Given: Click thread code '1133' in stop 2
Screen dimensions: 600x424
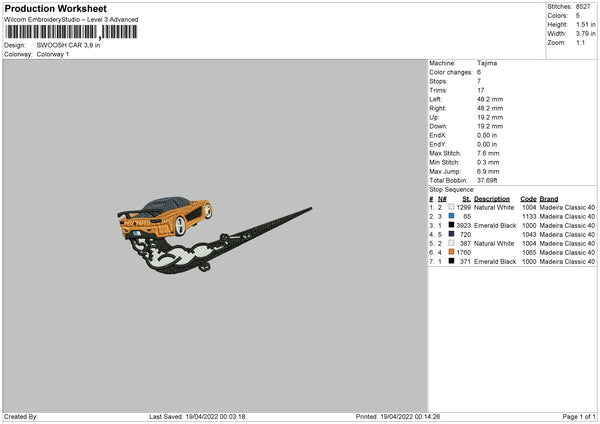Looking at the screenshot, I should (x=529, y=217).
